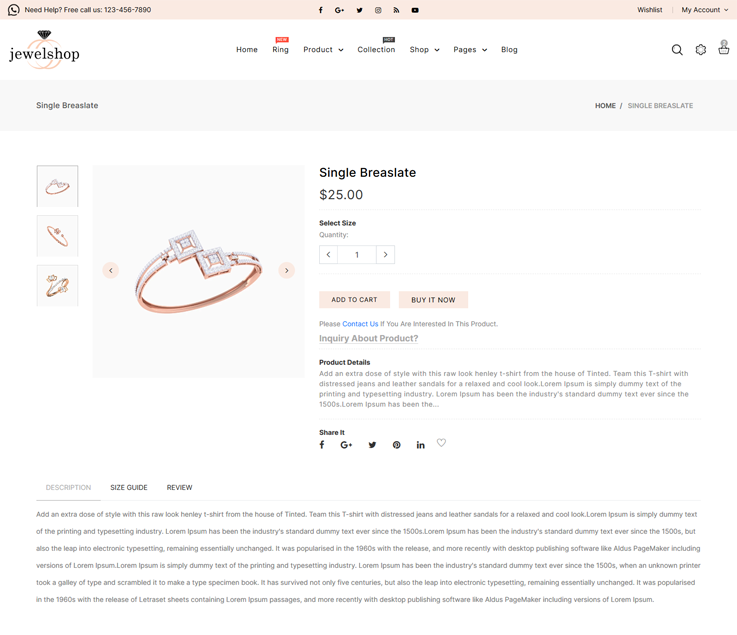The width and height of the screenshot is (737, 635).
Task: Add product to wishlist heart icon
Action: pyautogui.click(x=441, y=443)
